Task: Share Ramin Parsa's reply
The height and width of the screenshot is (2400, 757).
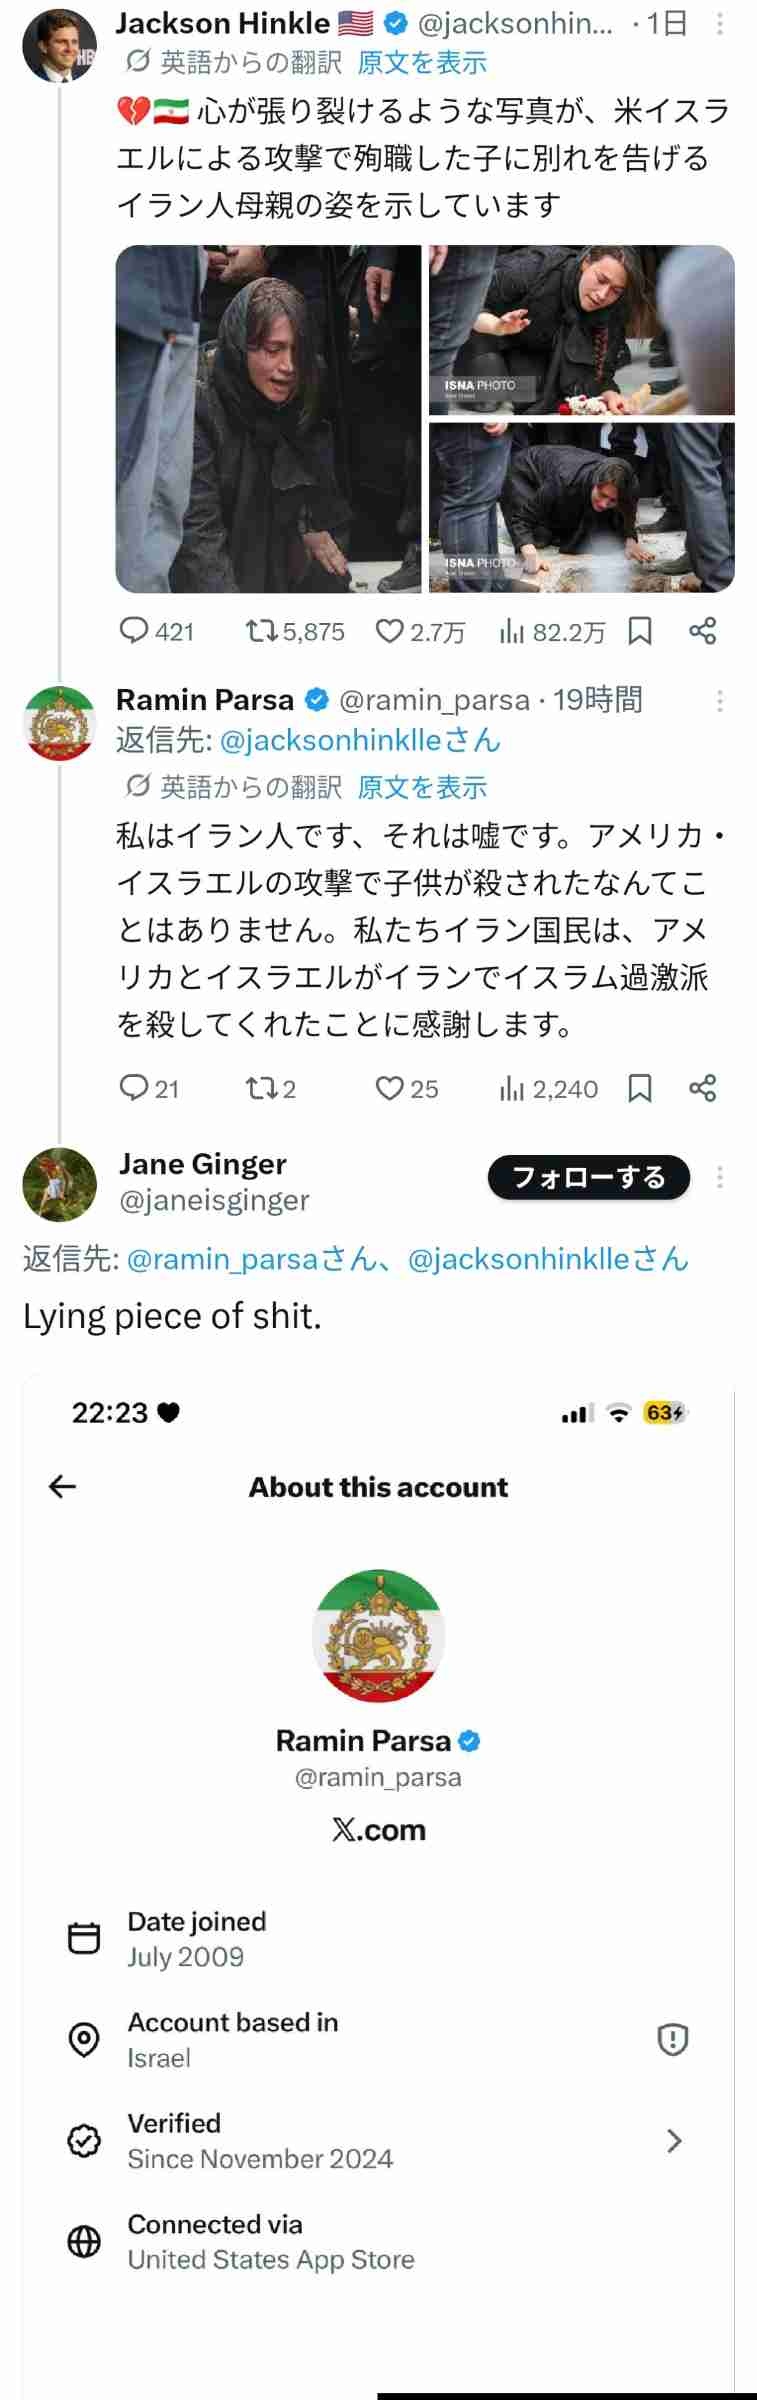Action: [703, 1088]
